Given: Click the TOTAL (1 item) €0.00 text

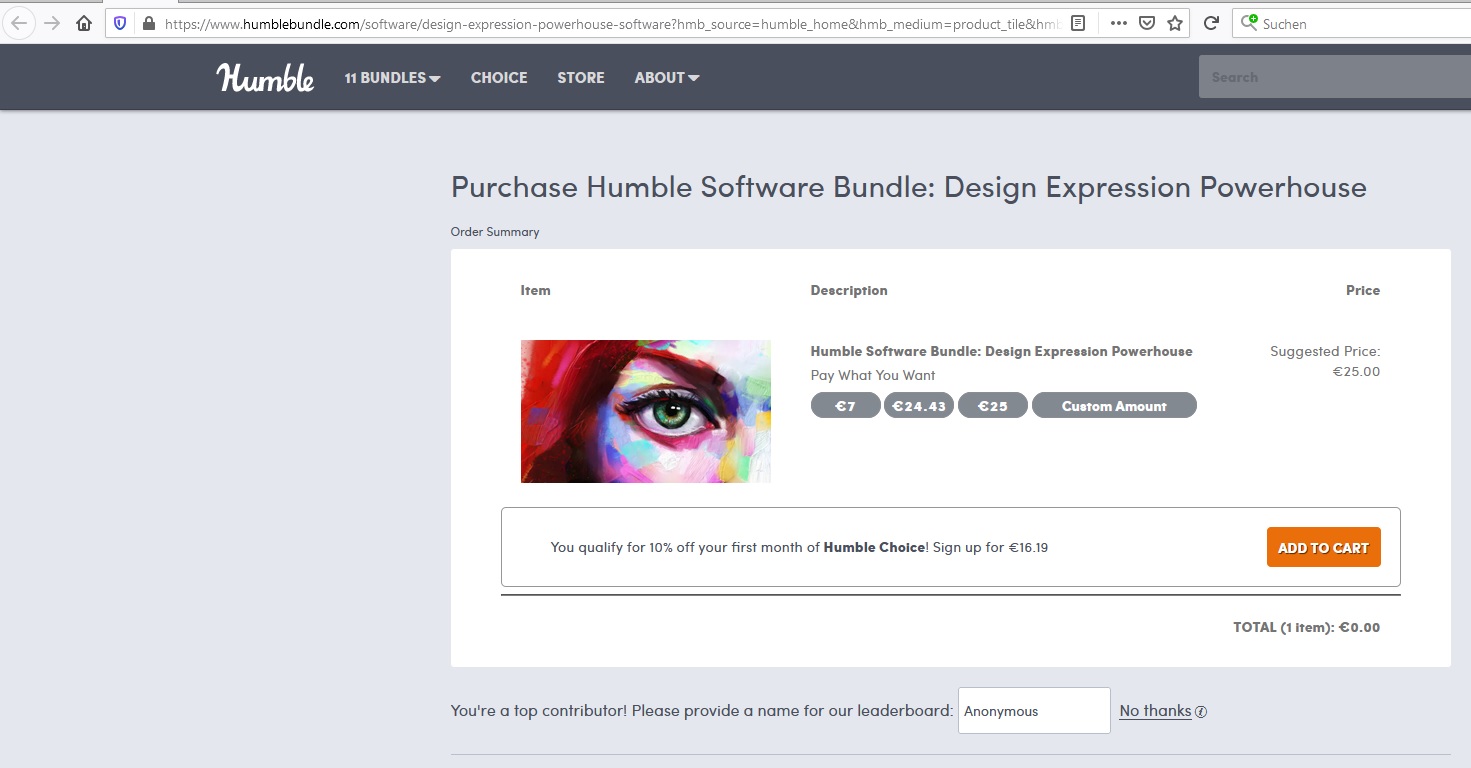Looking at the screenshot, I should coord(1306,627).
